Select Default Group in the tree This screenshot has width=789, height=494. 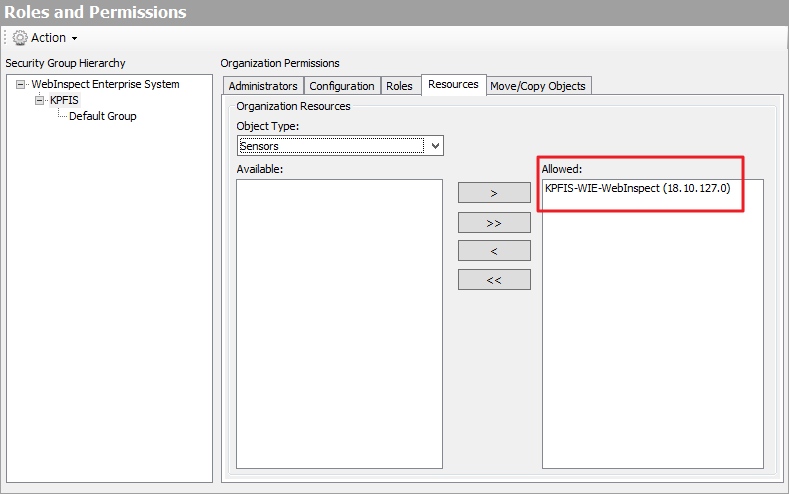(x=102, y=116)
